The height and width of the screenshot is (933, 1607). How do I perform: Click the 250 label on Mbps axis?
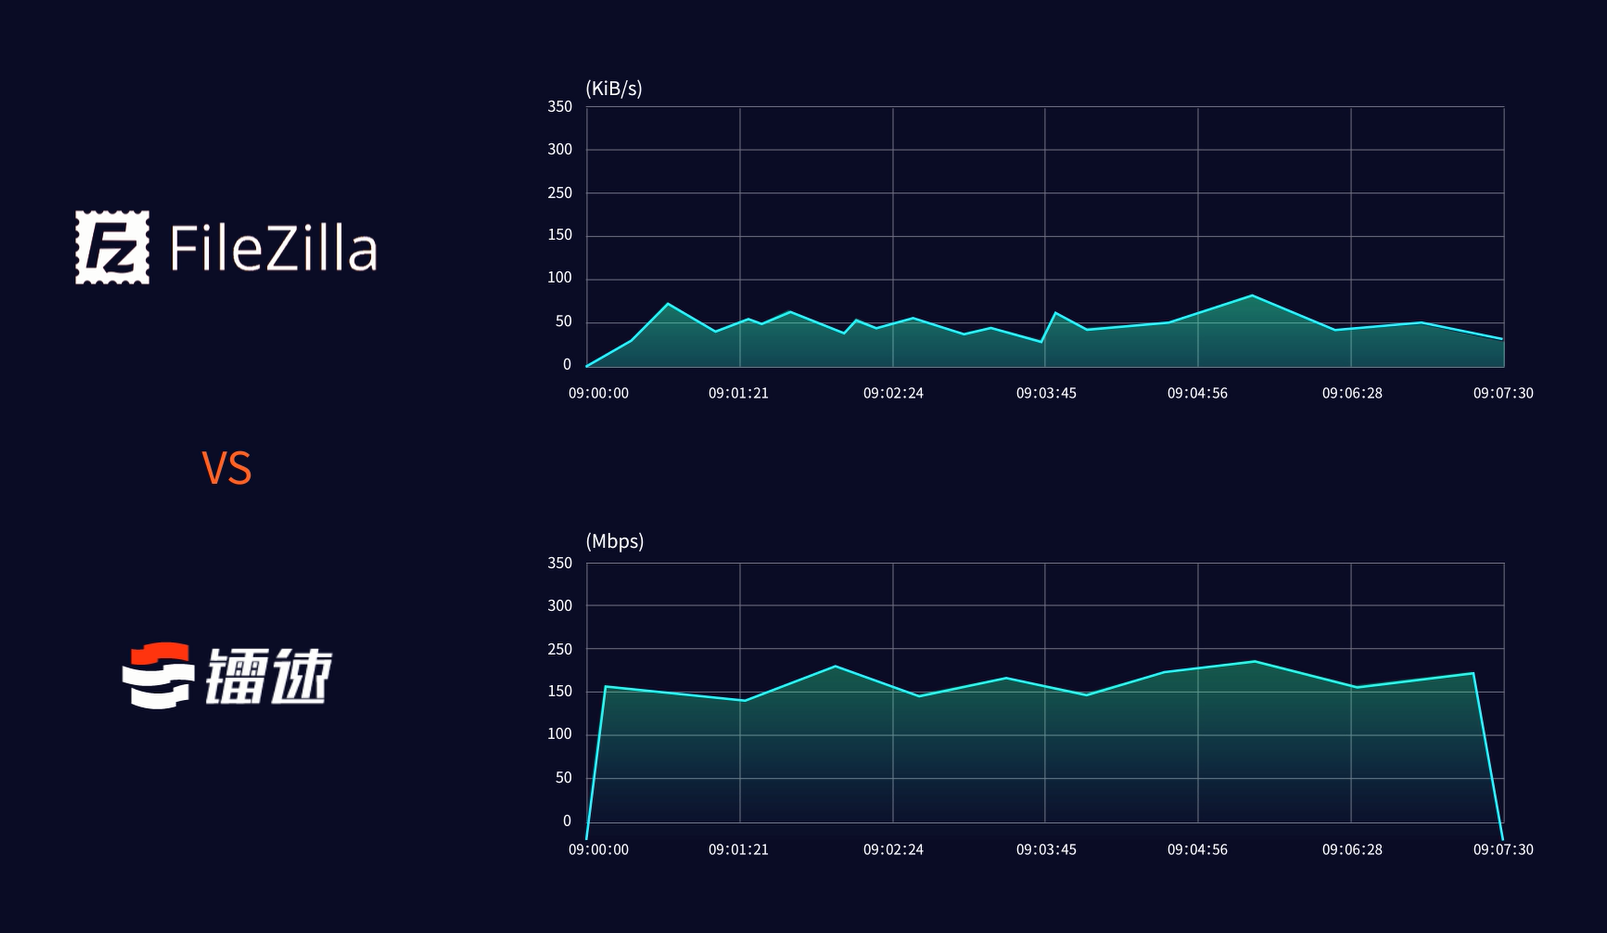point(560,649)
